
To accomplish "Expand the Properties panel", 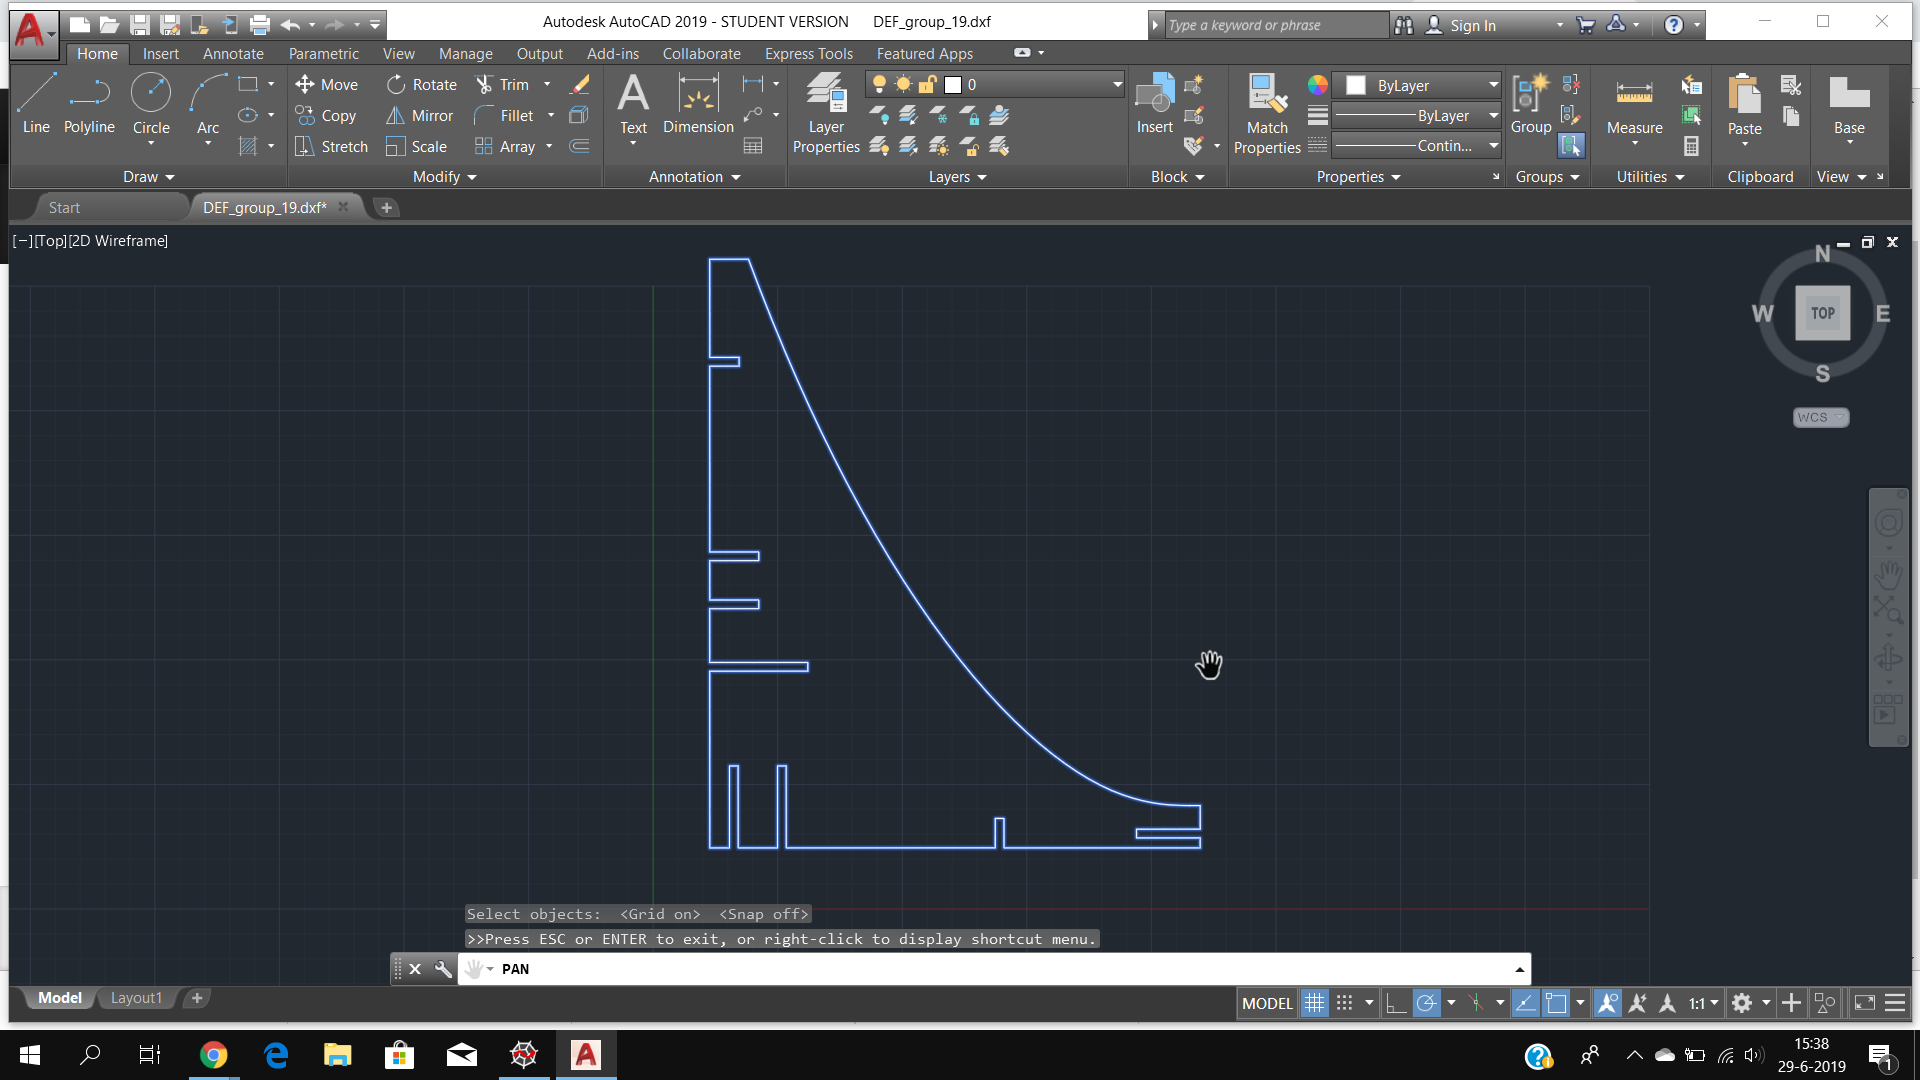I will (x=1358, y=177).
